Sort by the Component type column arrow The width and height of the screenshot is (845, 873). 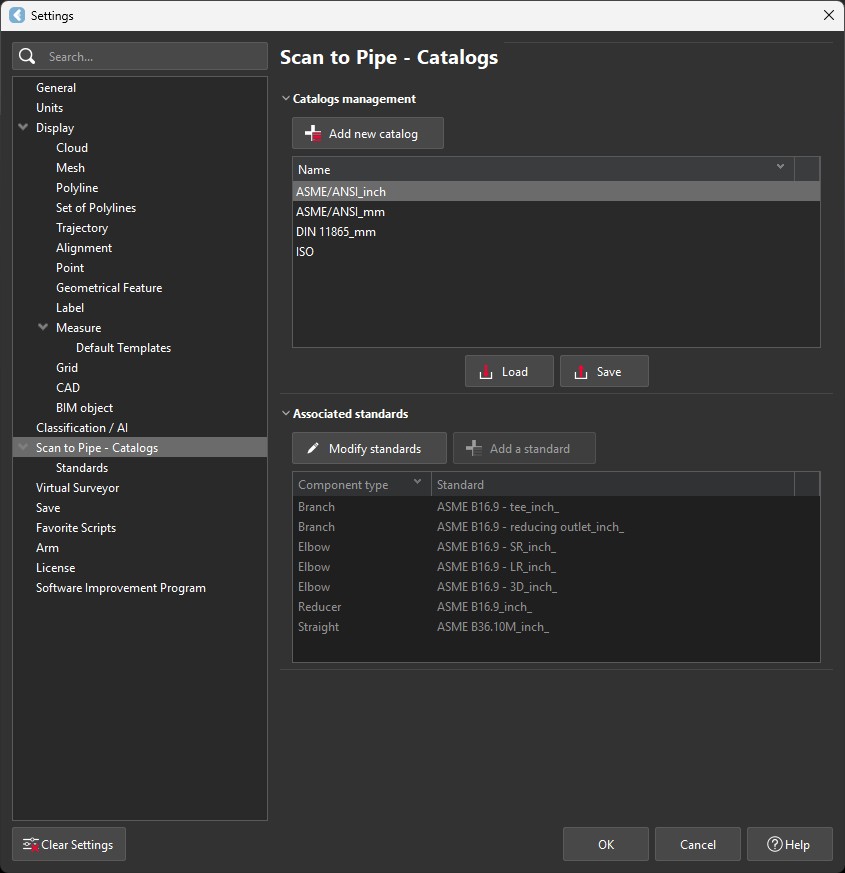pyautogui.click(x=416, y=483)
